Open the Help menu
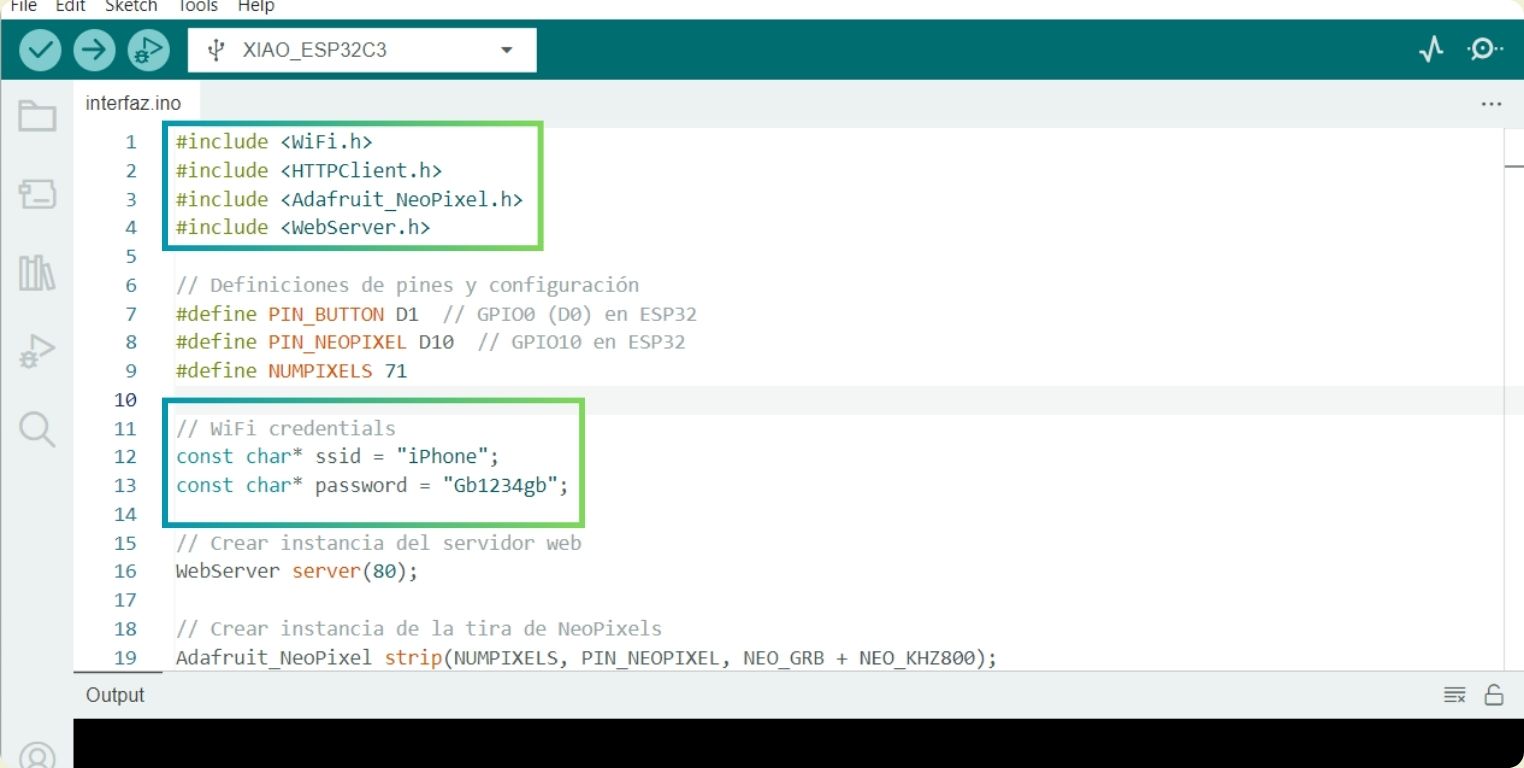This screenshot has width=1524, height=768. click(256, 6)
